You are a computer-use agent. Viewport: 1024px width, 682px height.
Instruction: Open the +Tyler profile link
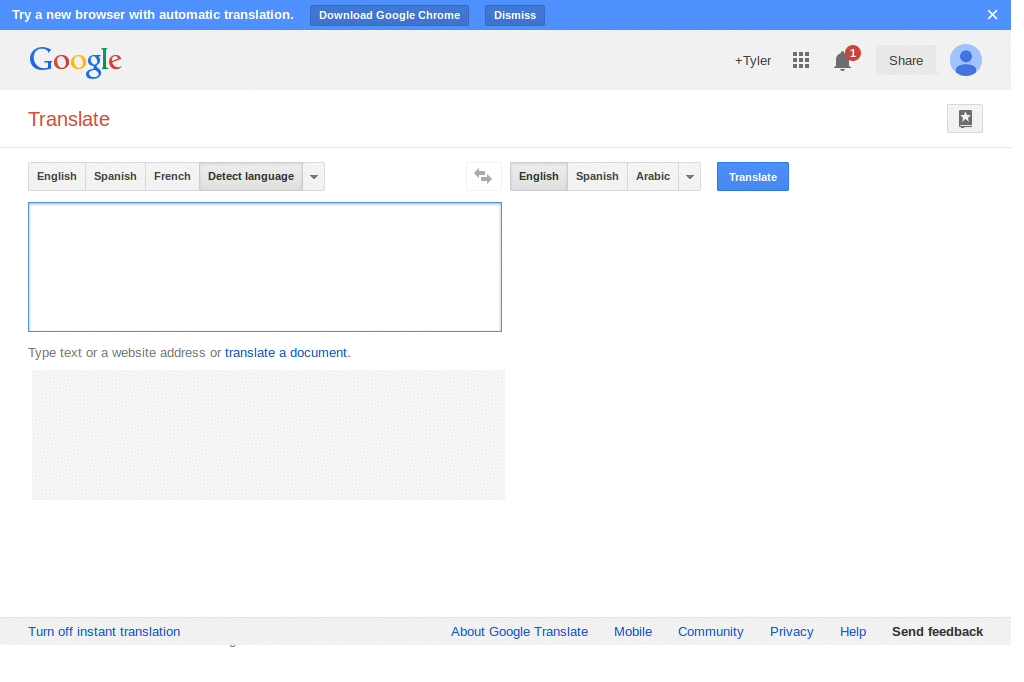[x=752, y=60]
